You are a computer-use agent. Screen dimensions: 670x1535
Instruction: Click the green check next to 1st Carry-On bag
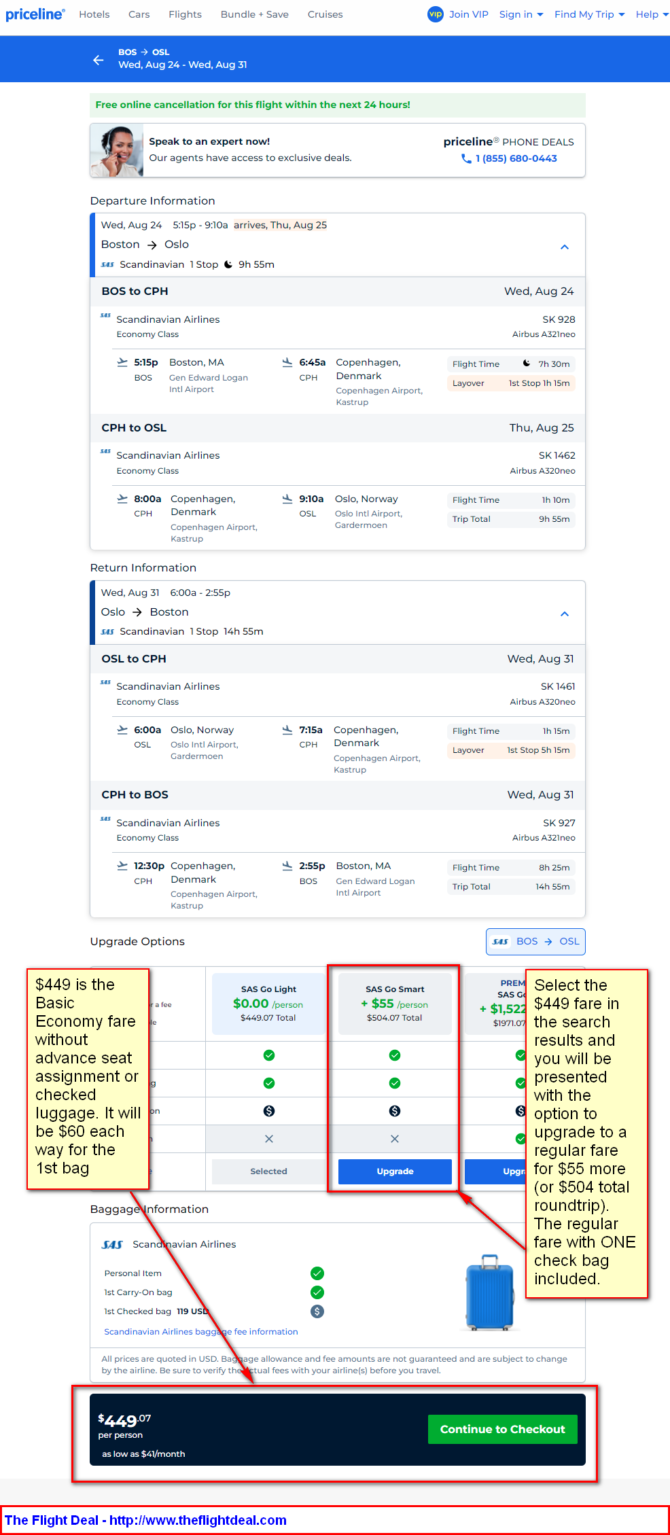point(317,1292)
